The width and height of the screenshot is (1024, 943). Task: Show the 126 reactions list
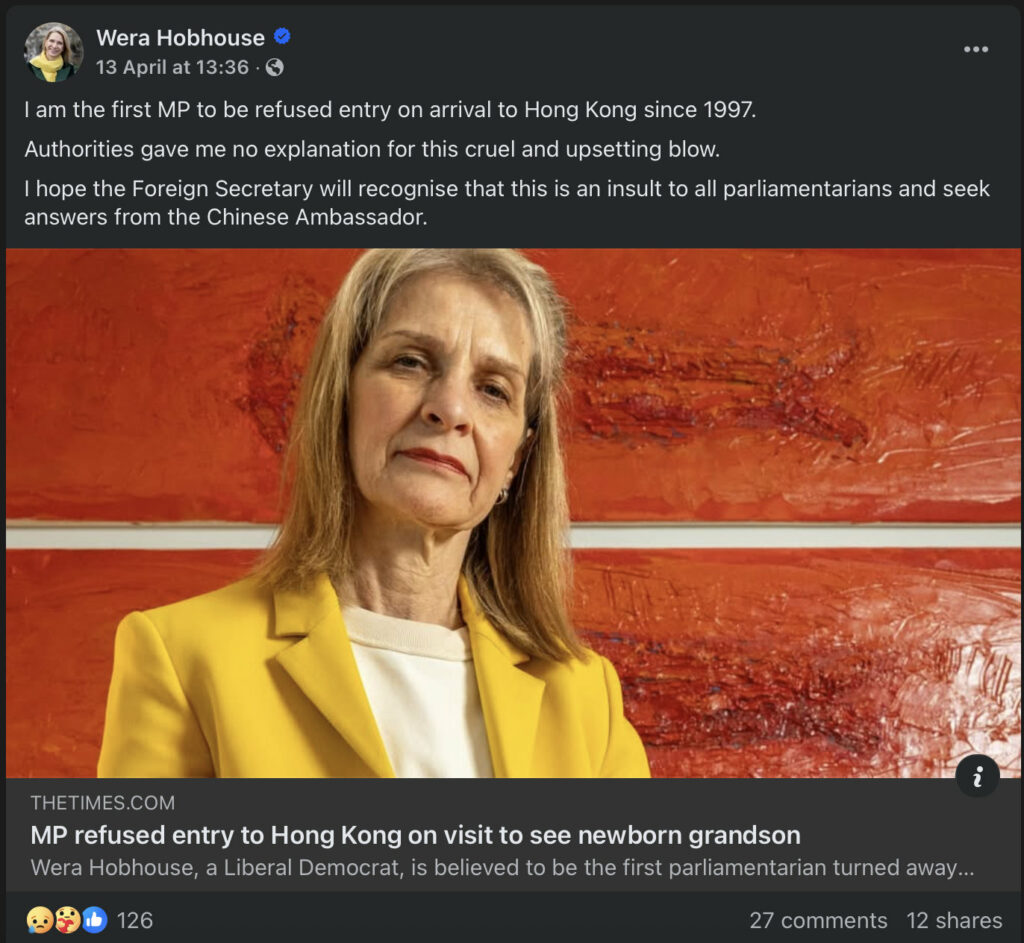135,920
